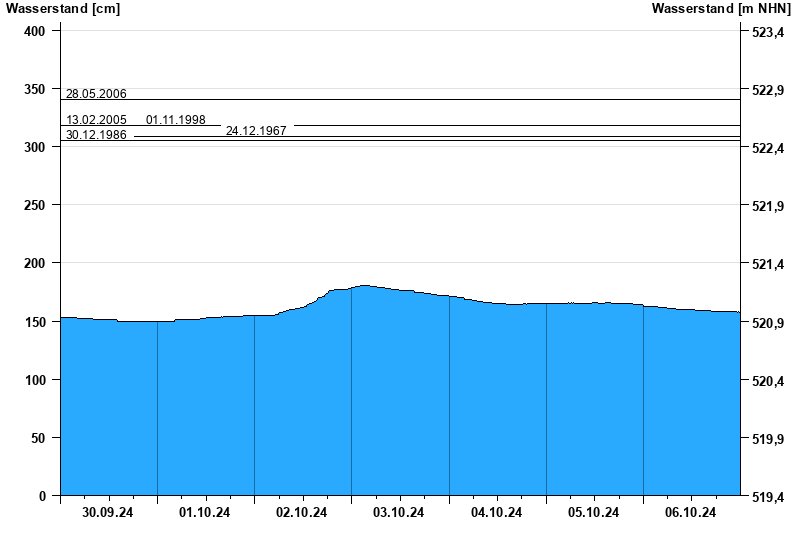Image resolution: width=800 pixels, height=550 pixels.
Task: Click the 02.10.24 date label
Action: (x=302, y=513)
